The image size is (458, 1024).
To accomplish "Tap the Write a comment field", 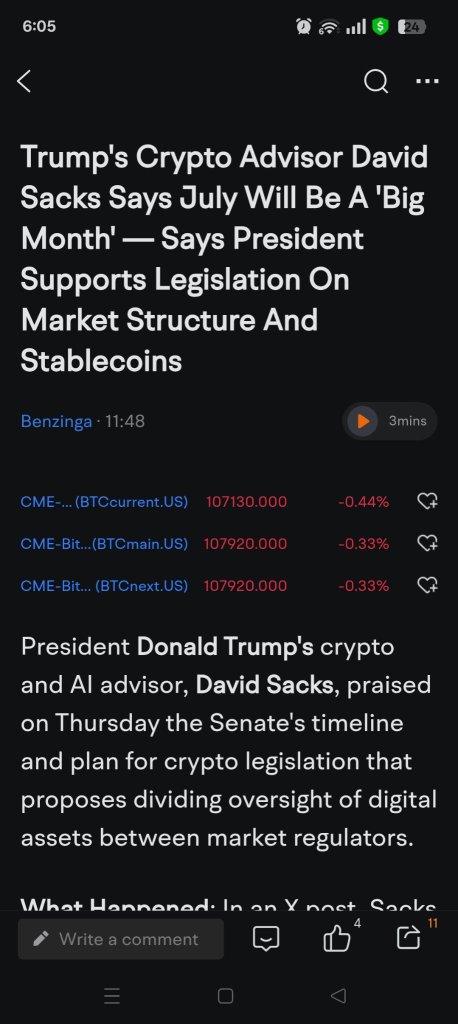I will (x=121, y=939).
